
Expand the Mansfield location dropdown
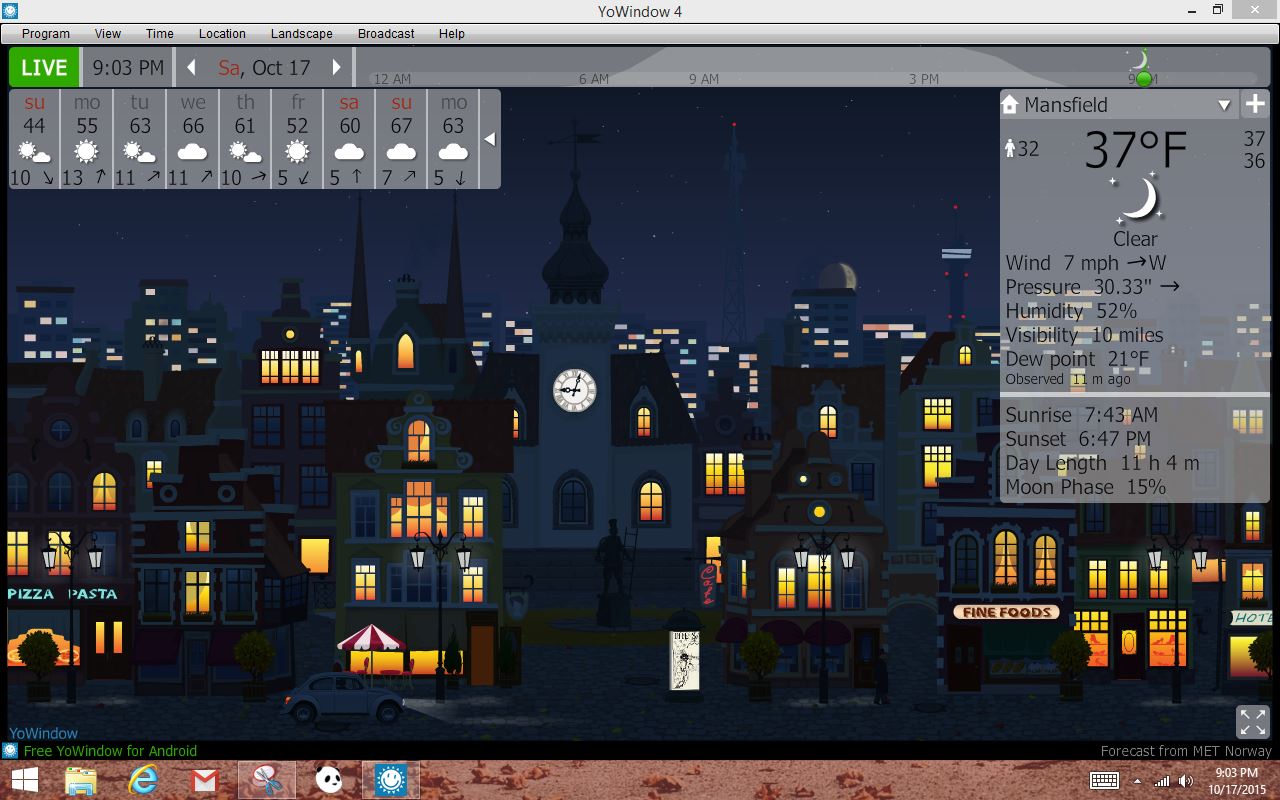coord(1224,105)
